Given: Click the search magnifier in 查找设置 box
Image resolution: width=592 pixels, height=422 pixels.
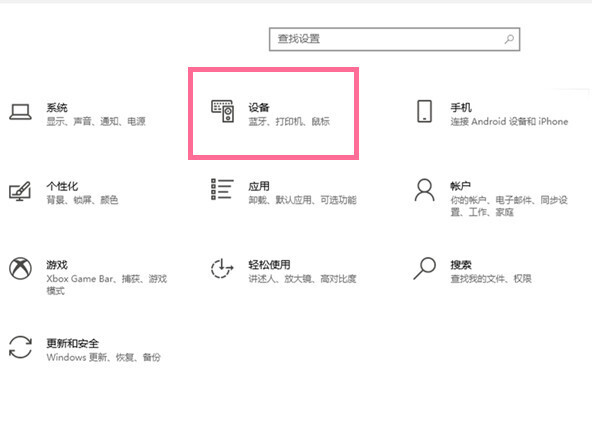Looking at the screenshot, I should [509, 39].
